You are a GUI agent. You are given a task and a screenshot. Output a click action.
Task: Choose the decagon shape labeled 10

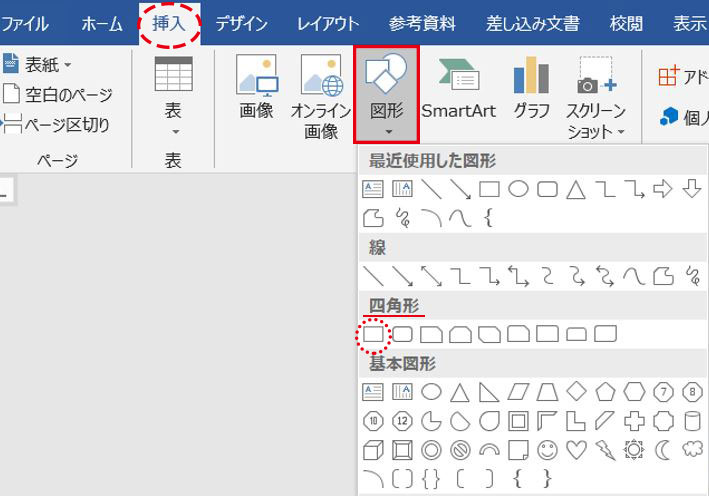(x=373, y=421)
